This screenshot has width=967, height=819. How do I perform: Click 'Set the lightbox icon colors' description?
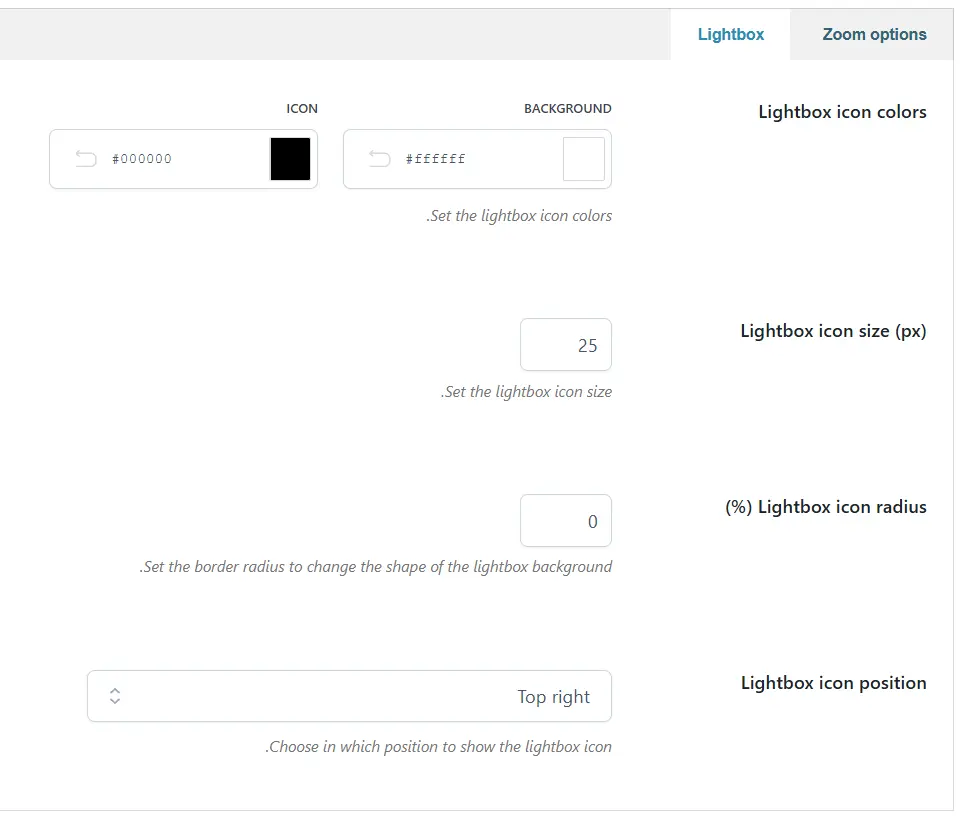click(519, 216)
